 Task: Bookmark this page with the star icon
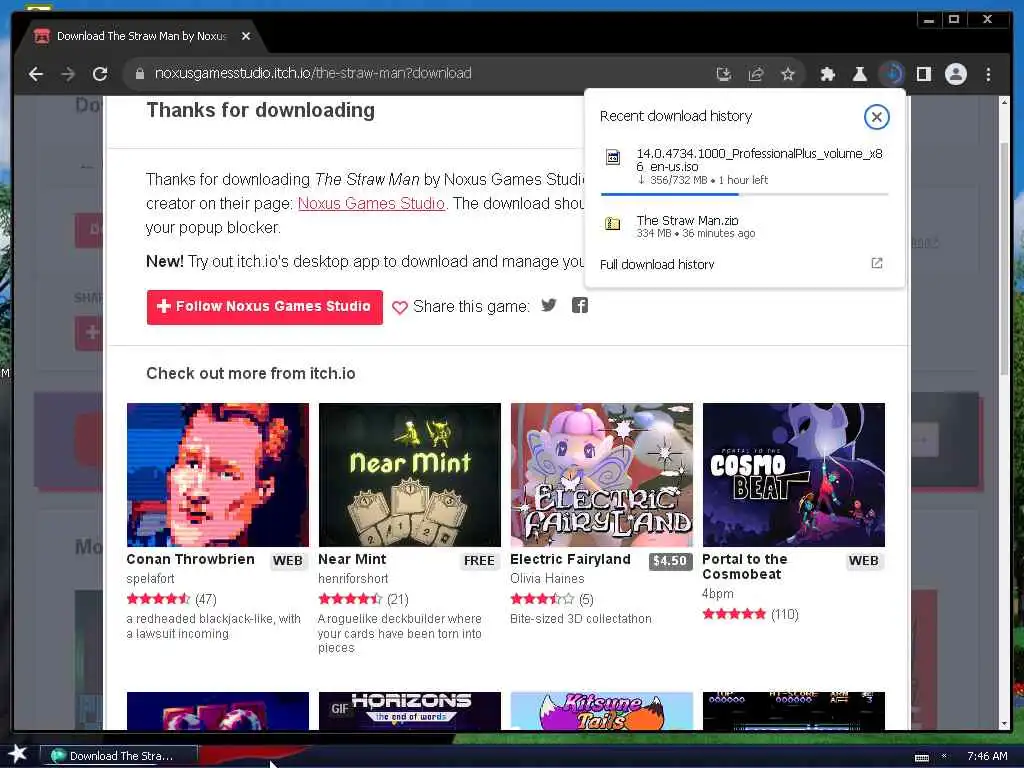[788, 74]
